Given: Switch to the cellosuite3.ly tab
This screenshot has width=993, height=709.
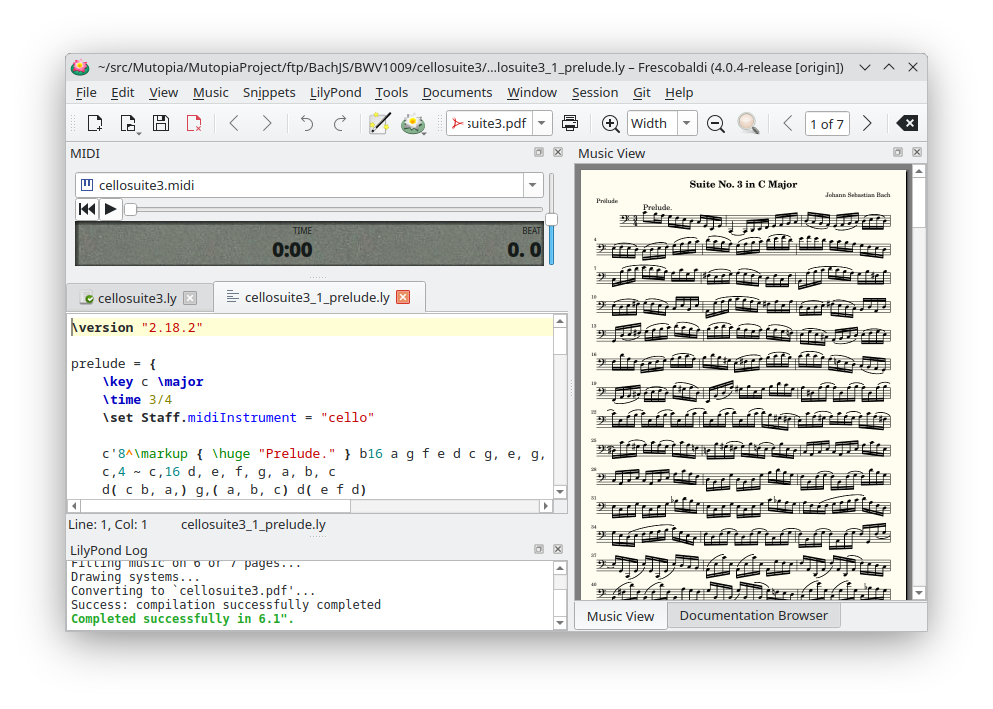Looking at the screenshot, I should pyautogui.click(x=136, y=298).
